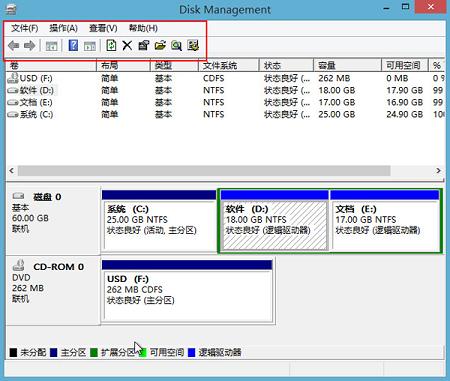Click the horizontal scrollbar thumb
The width and height of the screenshot is (450, 381).
(x=204, y=171)
